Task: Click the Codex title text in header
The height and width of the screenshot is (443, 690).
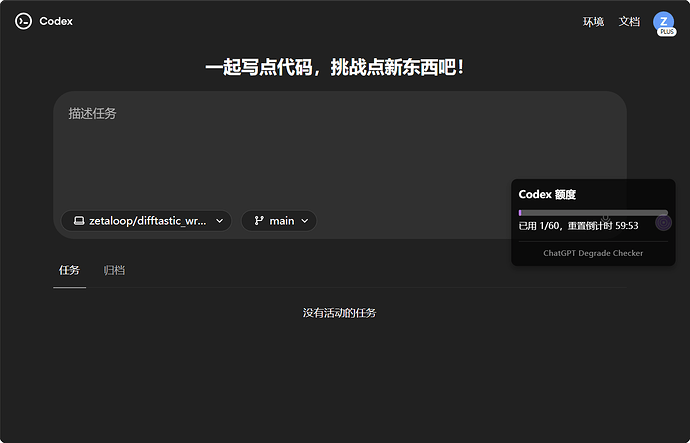Action: (56, 21)
